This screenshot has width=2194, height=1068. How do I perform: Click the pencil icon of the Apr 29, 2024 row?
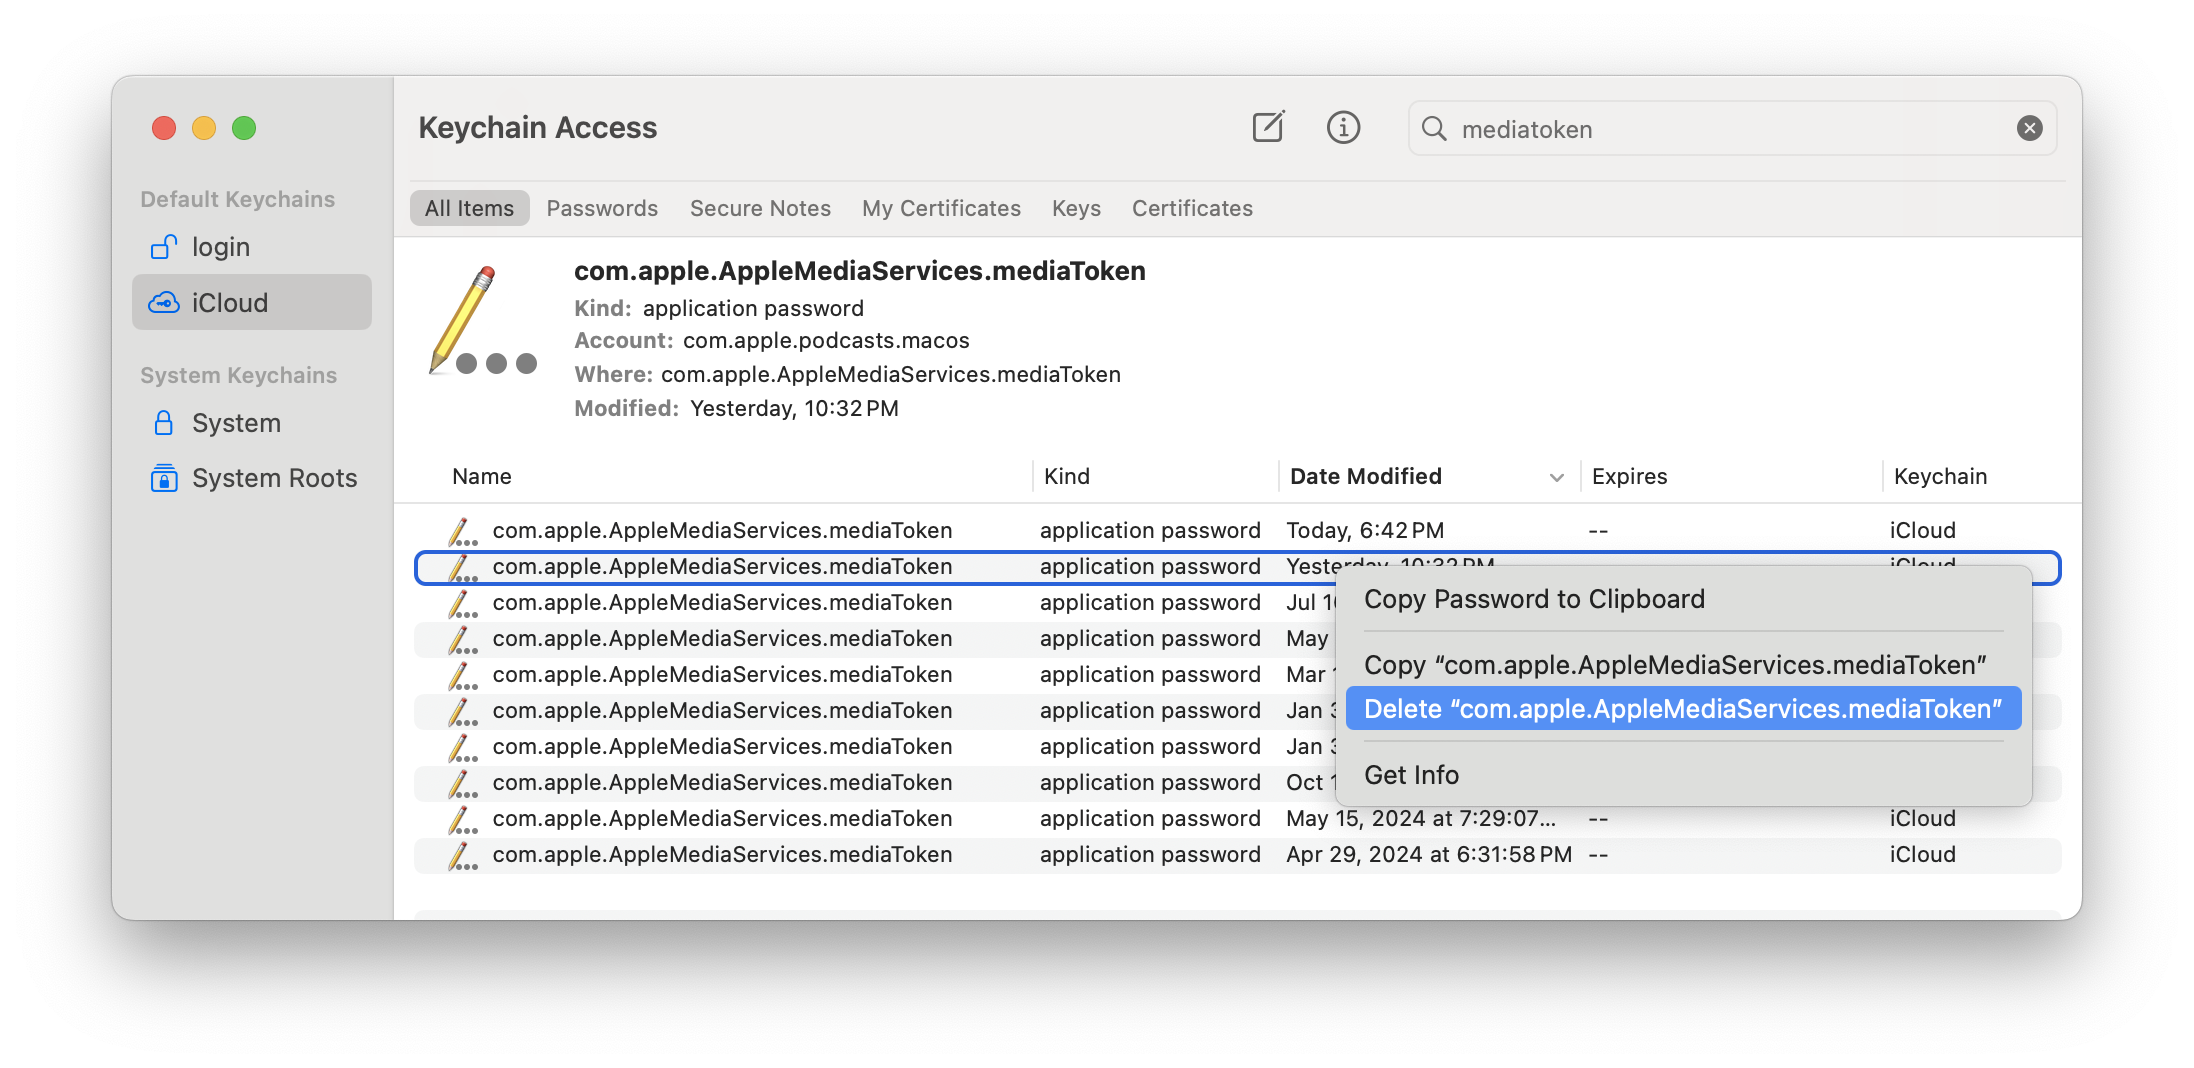point(462,855)
